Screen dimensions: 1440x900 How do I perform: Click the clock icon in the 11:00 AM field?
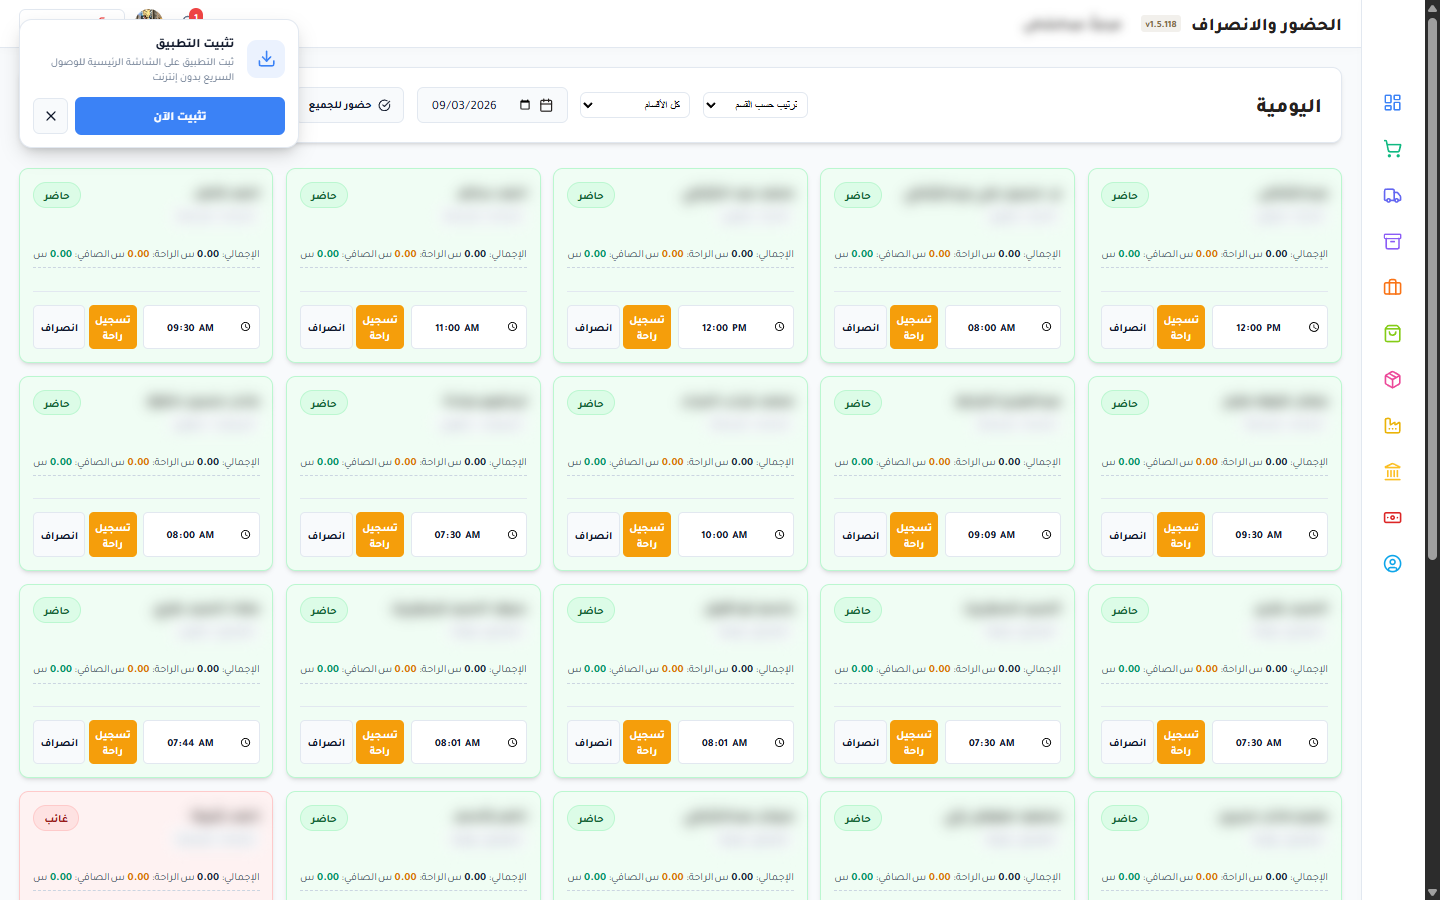point(512,327)
